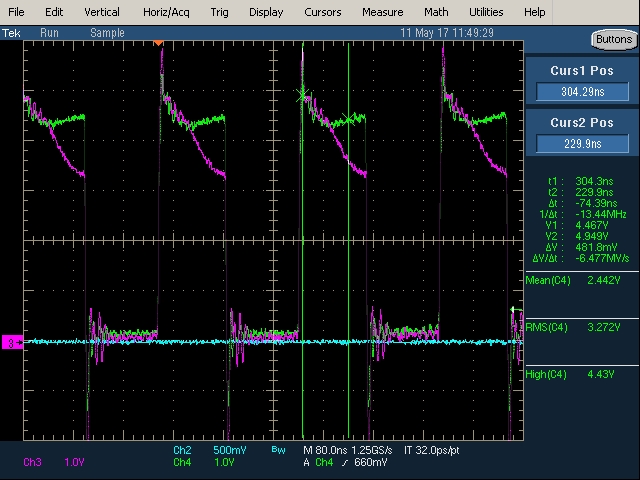This screenshot has width=640, height=480.
Task: Open the Help menu
Action: point(534,12)
